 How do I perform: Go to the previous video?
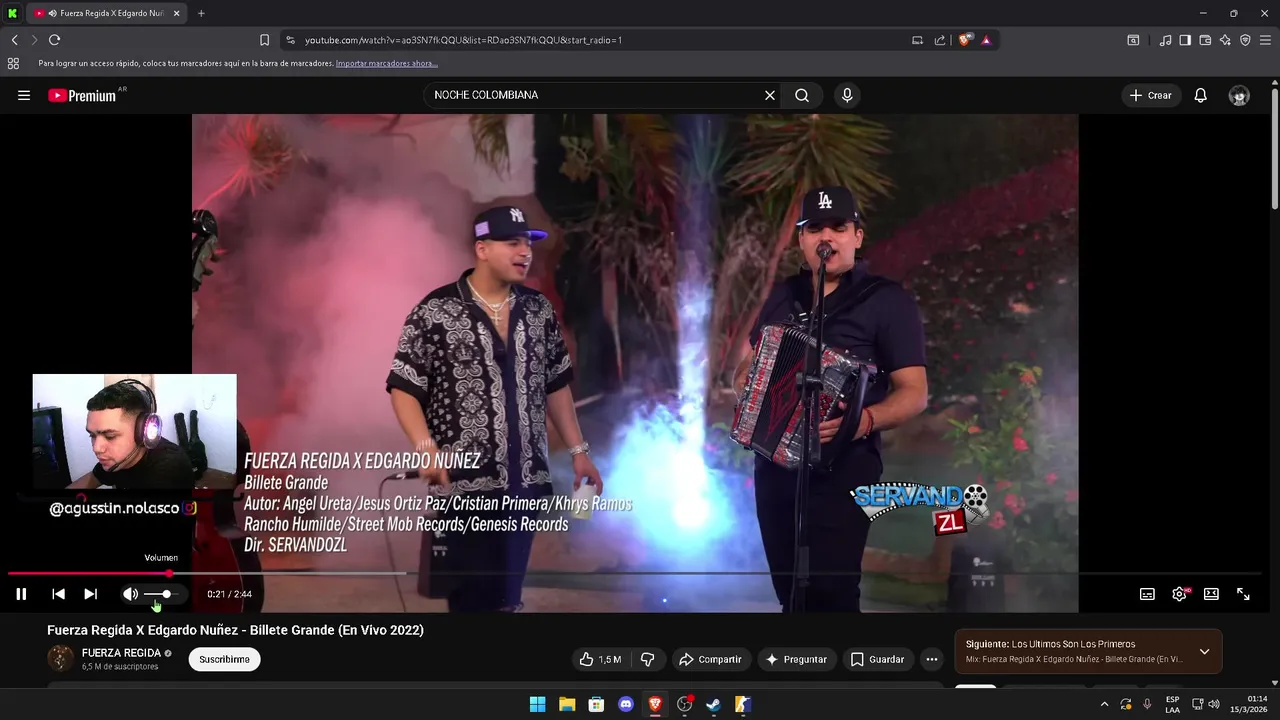(58, 594)
